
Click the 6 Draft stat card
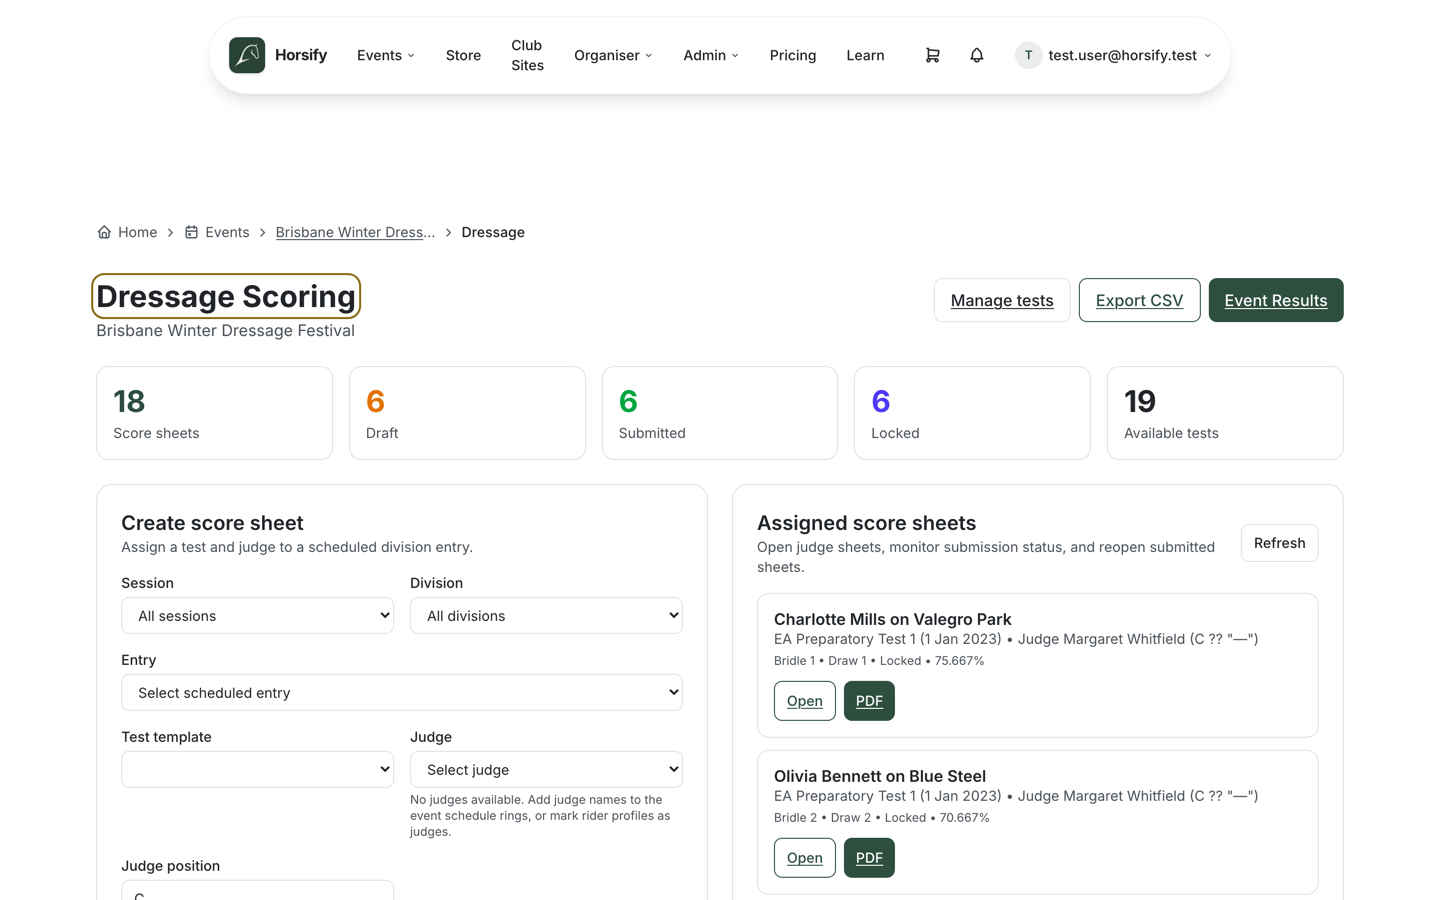click(x=467, y=413)
